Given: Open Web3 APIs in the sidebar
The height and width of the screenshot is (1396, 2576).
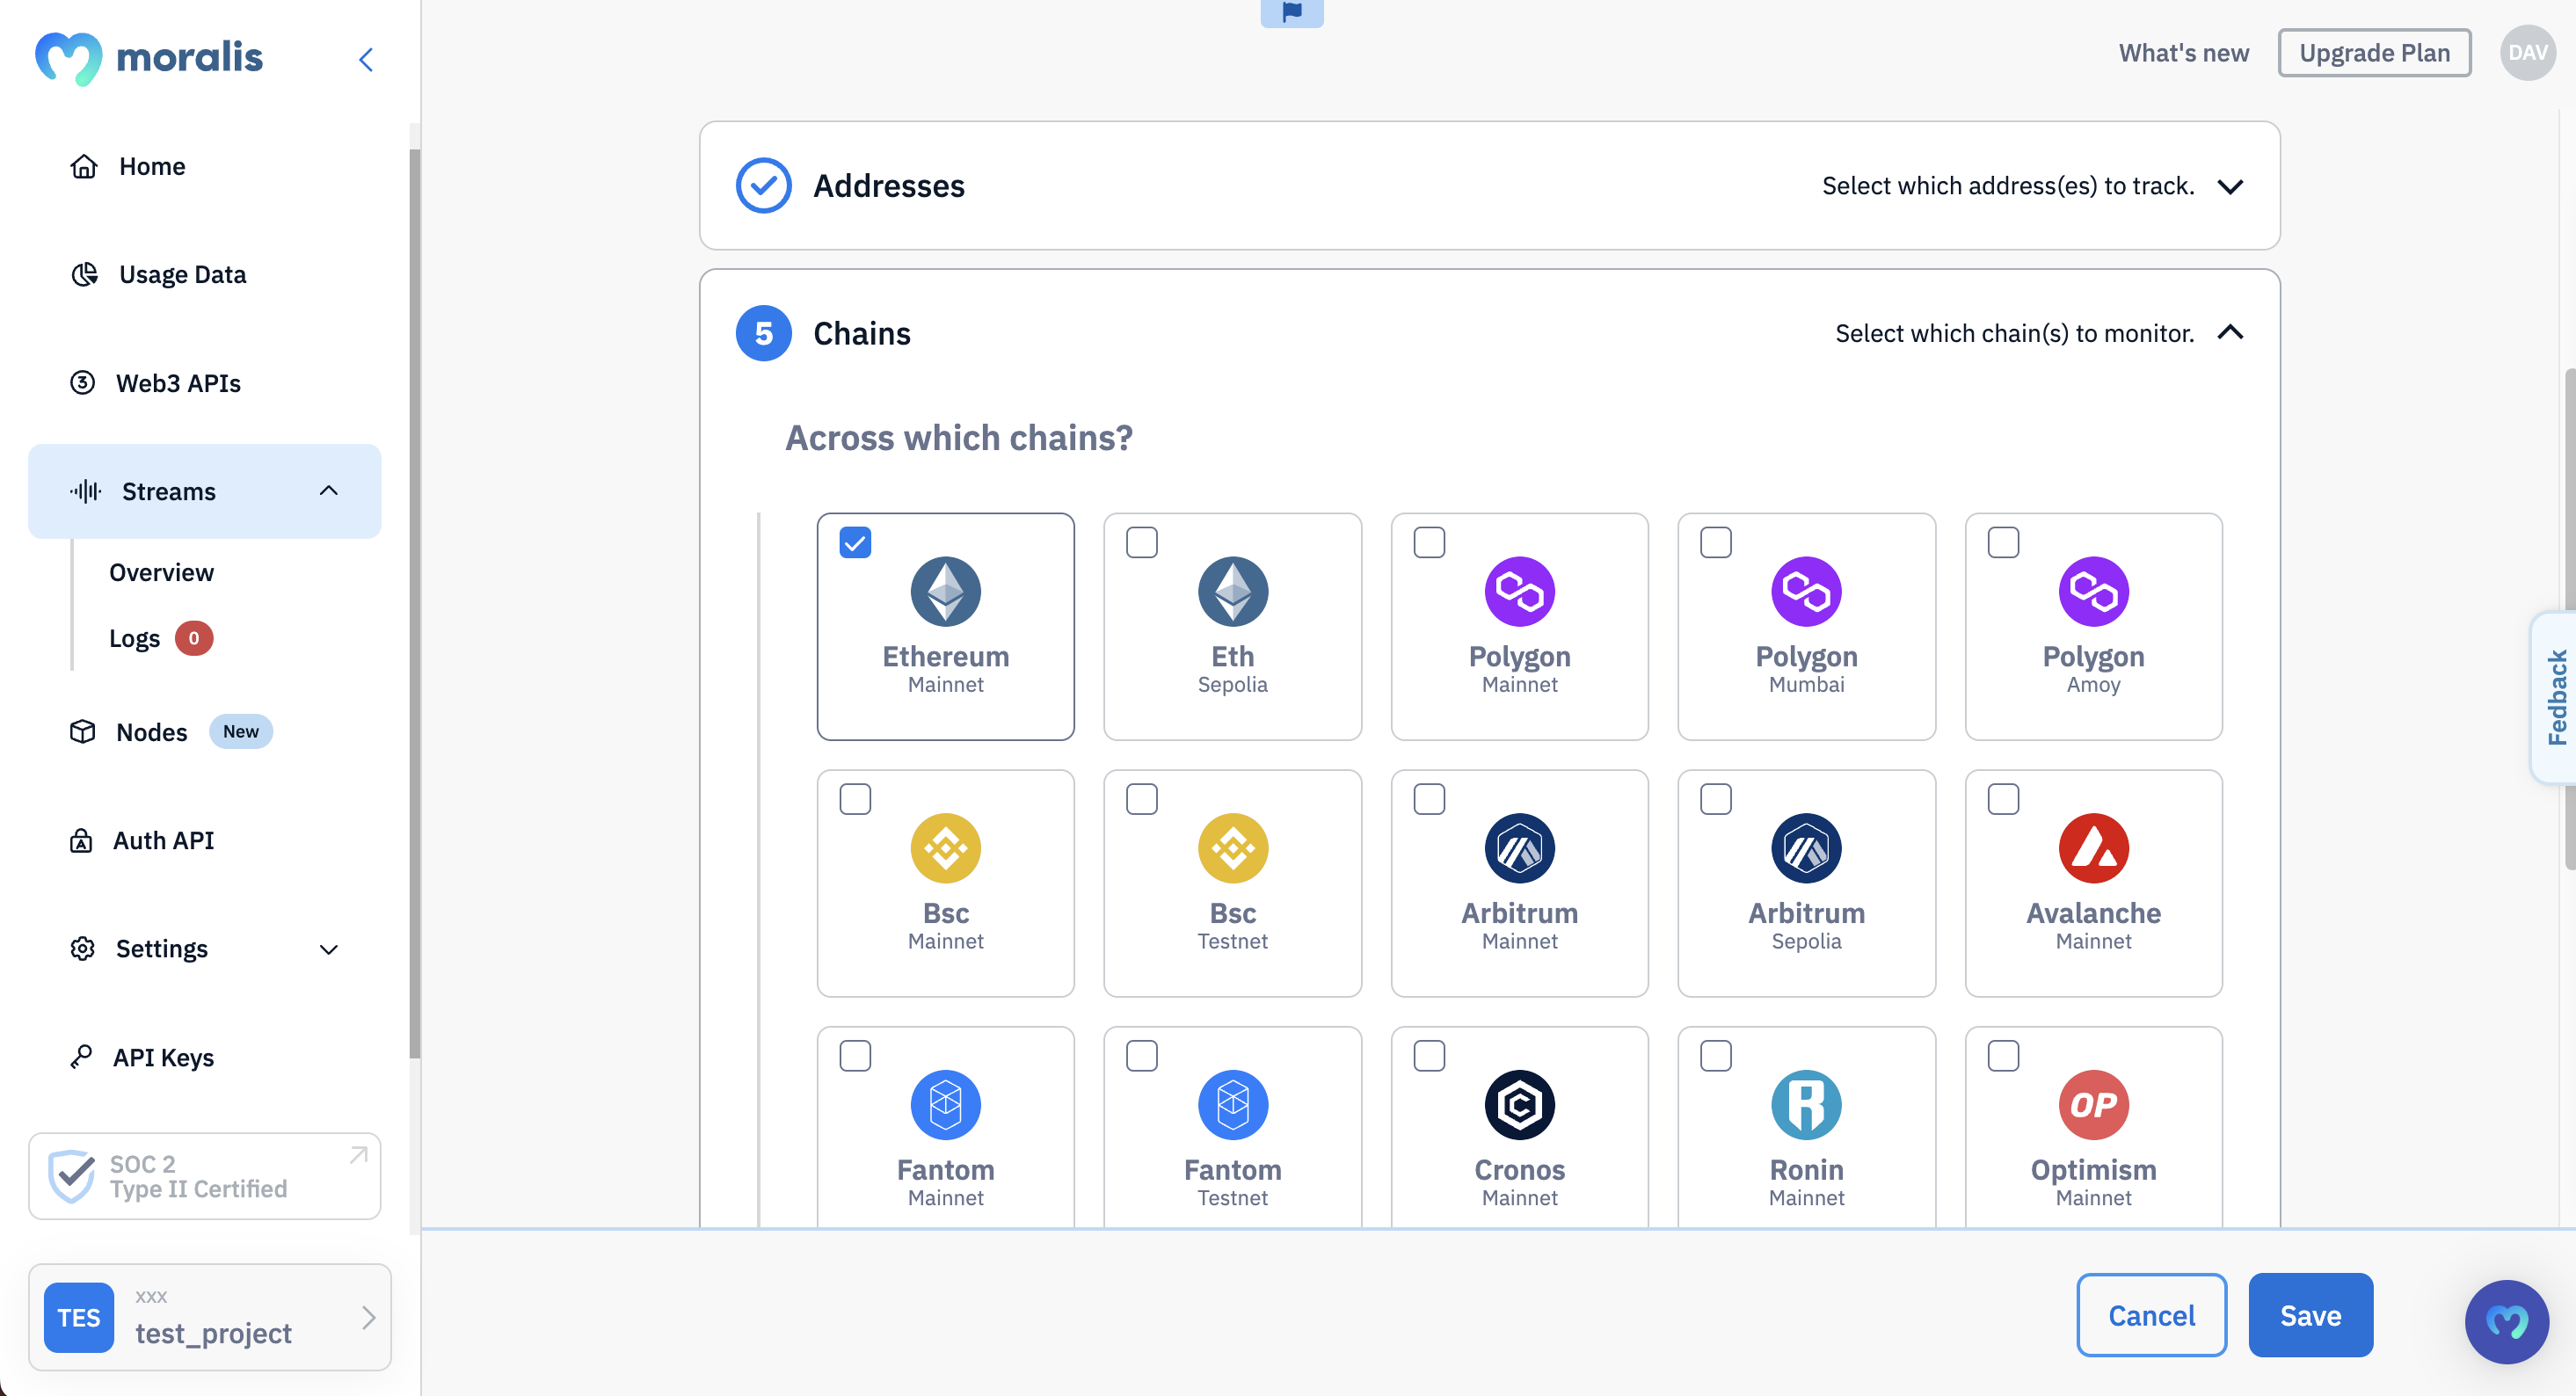Looking at the screenshot, I should coord(205,383).
